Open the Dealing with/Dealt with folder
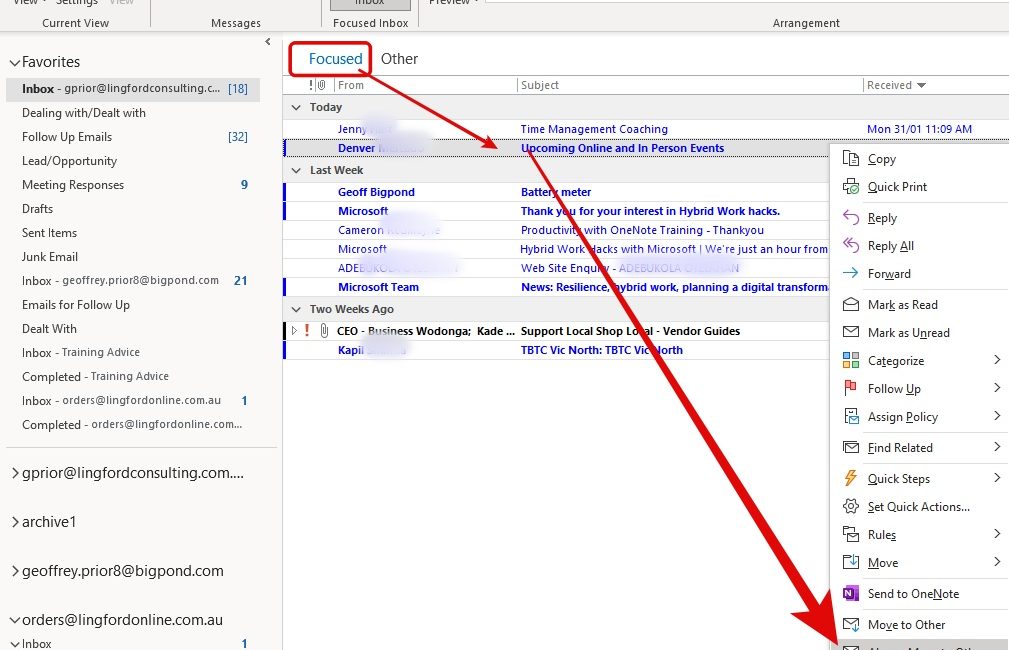 tap(84, 113)
